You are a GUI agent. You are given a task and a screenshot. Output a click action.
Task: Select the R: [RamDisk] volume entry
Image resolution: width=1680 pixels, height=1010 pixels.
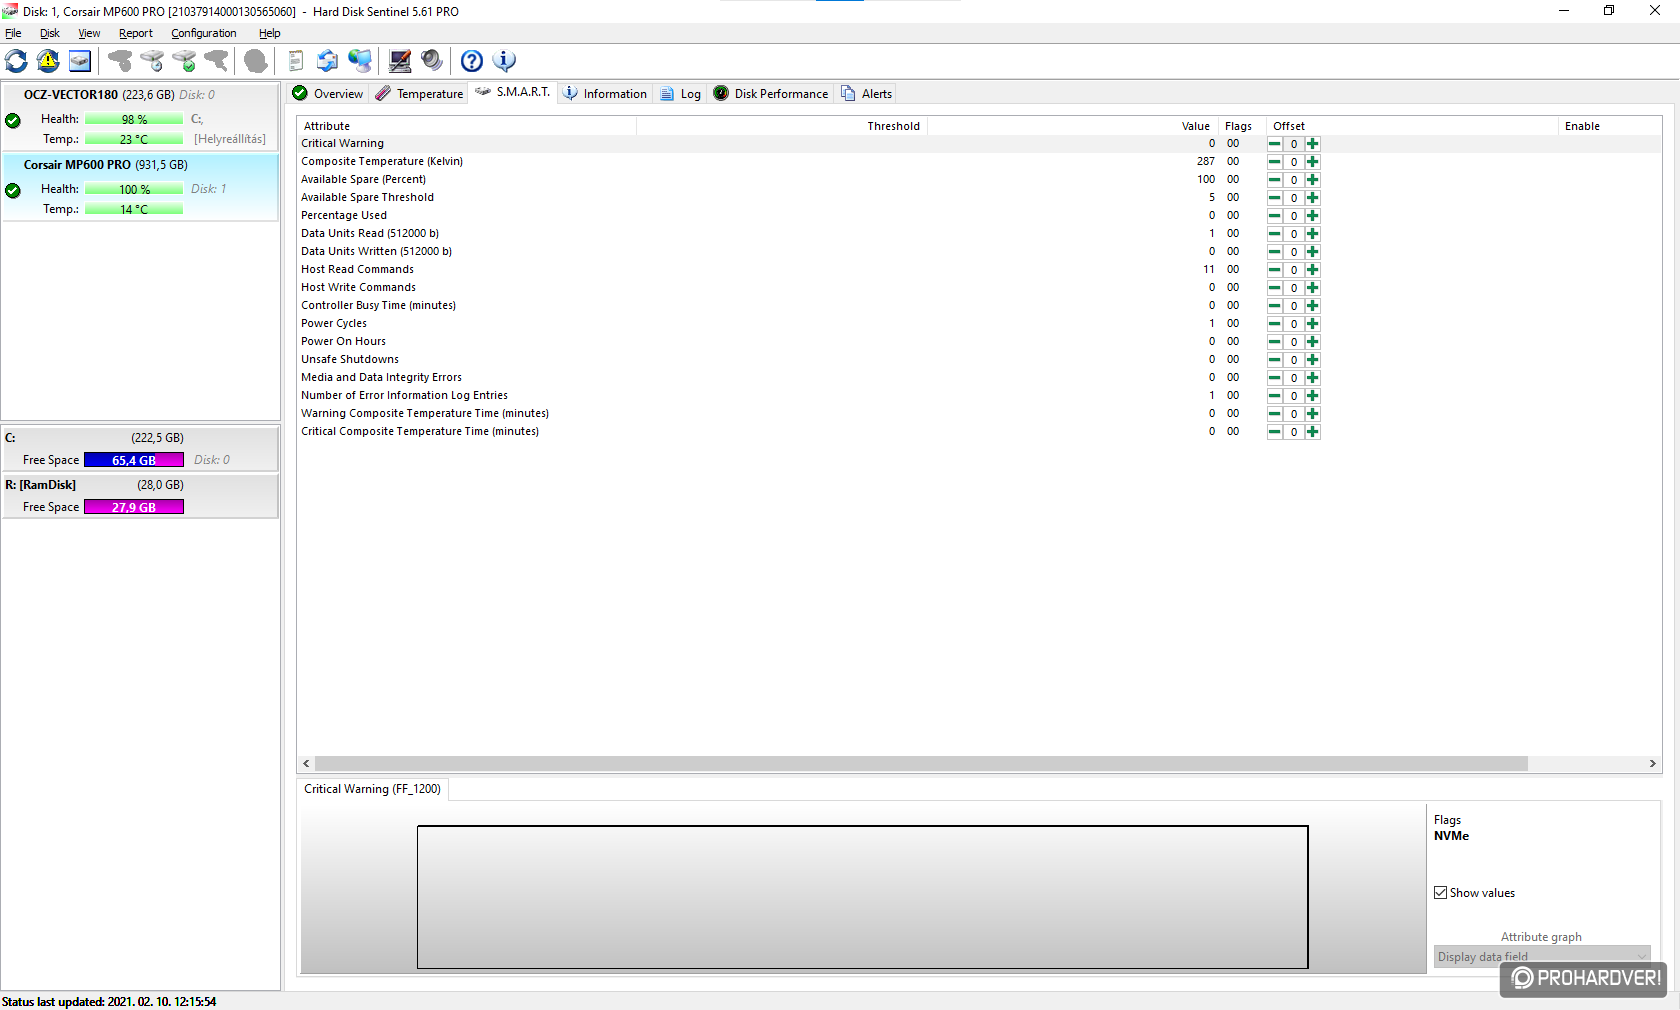click(x=140, y=496)
